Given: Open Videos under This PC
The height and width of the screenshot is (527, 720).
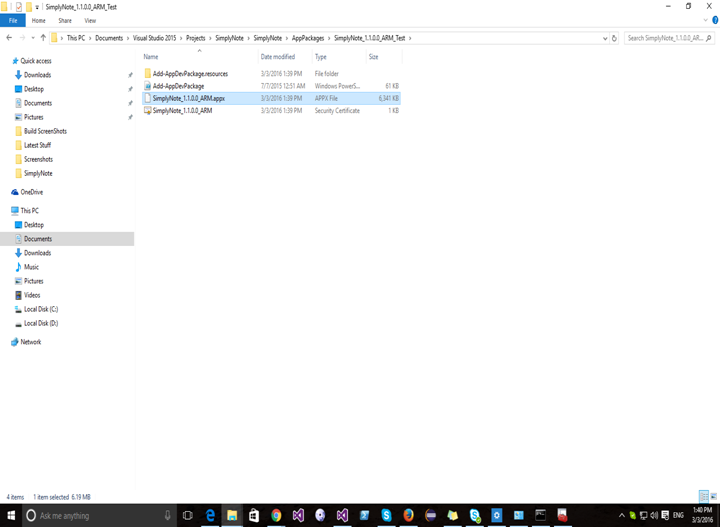Looking at the screenshot, I should coord(28,295).
